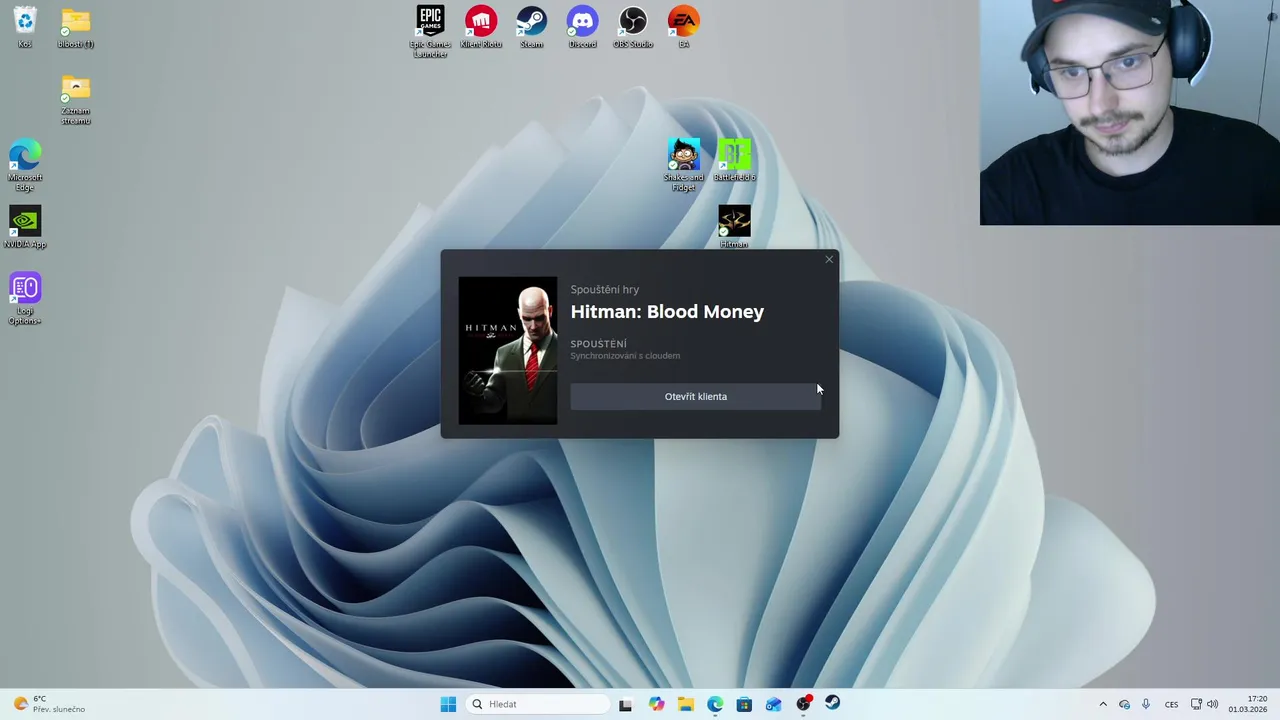Launch Shakes and Fidget desktop icon

pyautogui.click(x=684, y=164)
